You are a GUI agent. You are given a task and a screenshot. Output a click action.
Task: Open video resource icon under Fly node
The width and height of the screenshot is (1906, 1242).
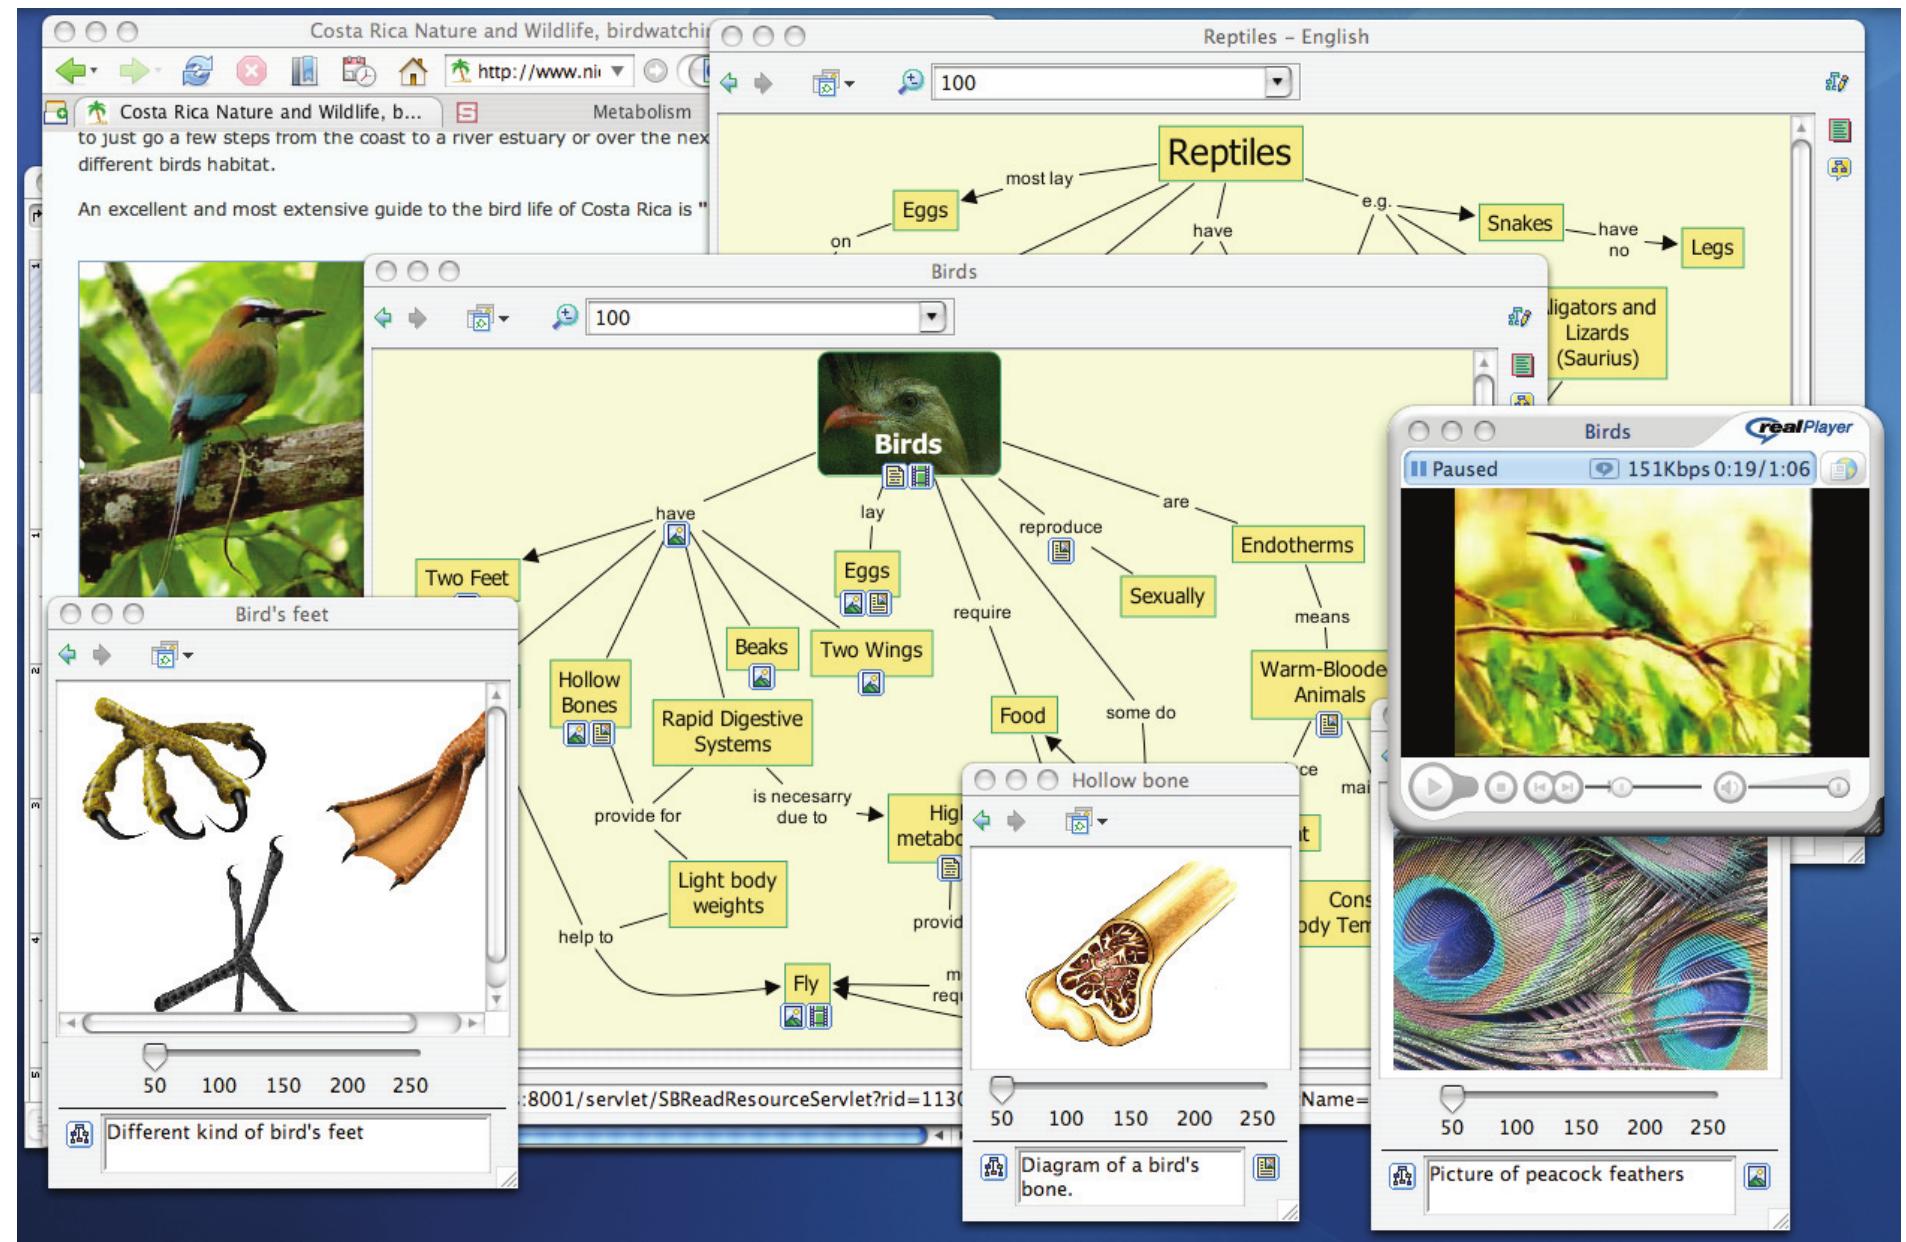pos(819,1017)
